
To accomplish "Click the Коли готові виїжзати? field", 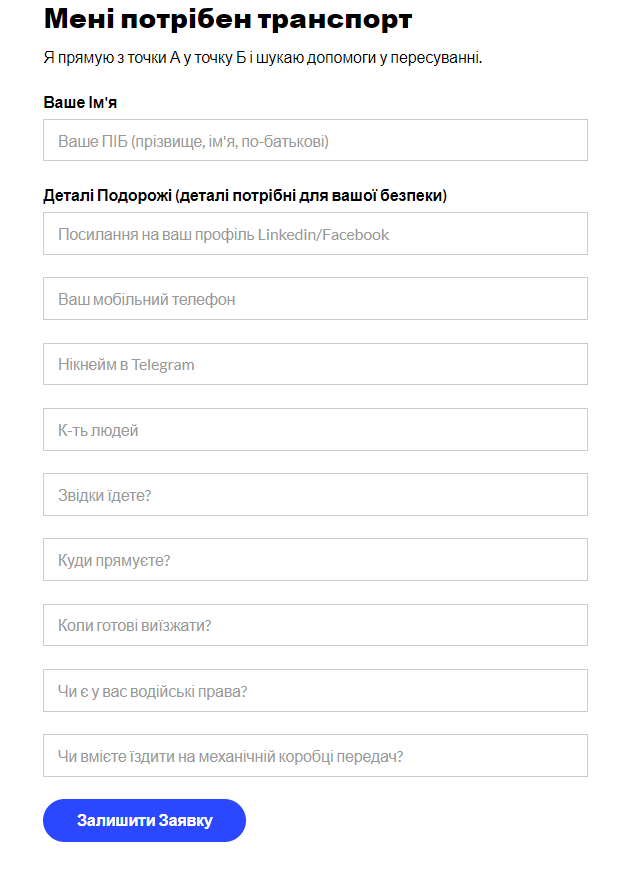I will 315,625.
